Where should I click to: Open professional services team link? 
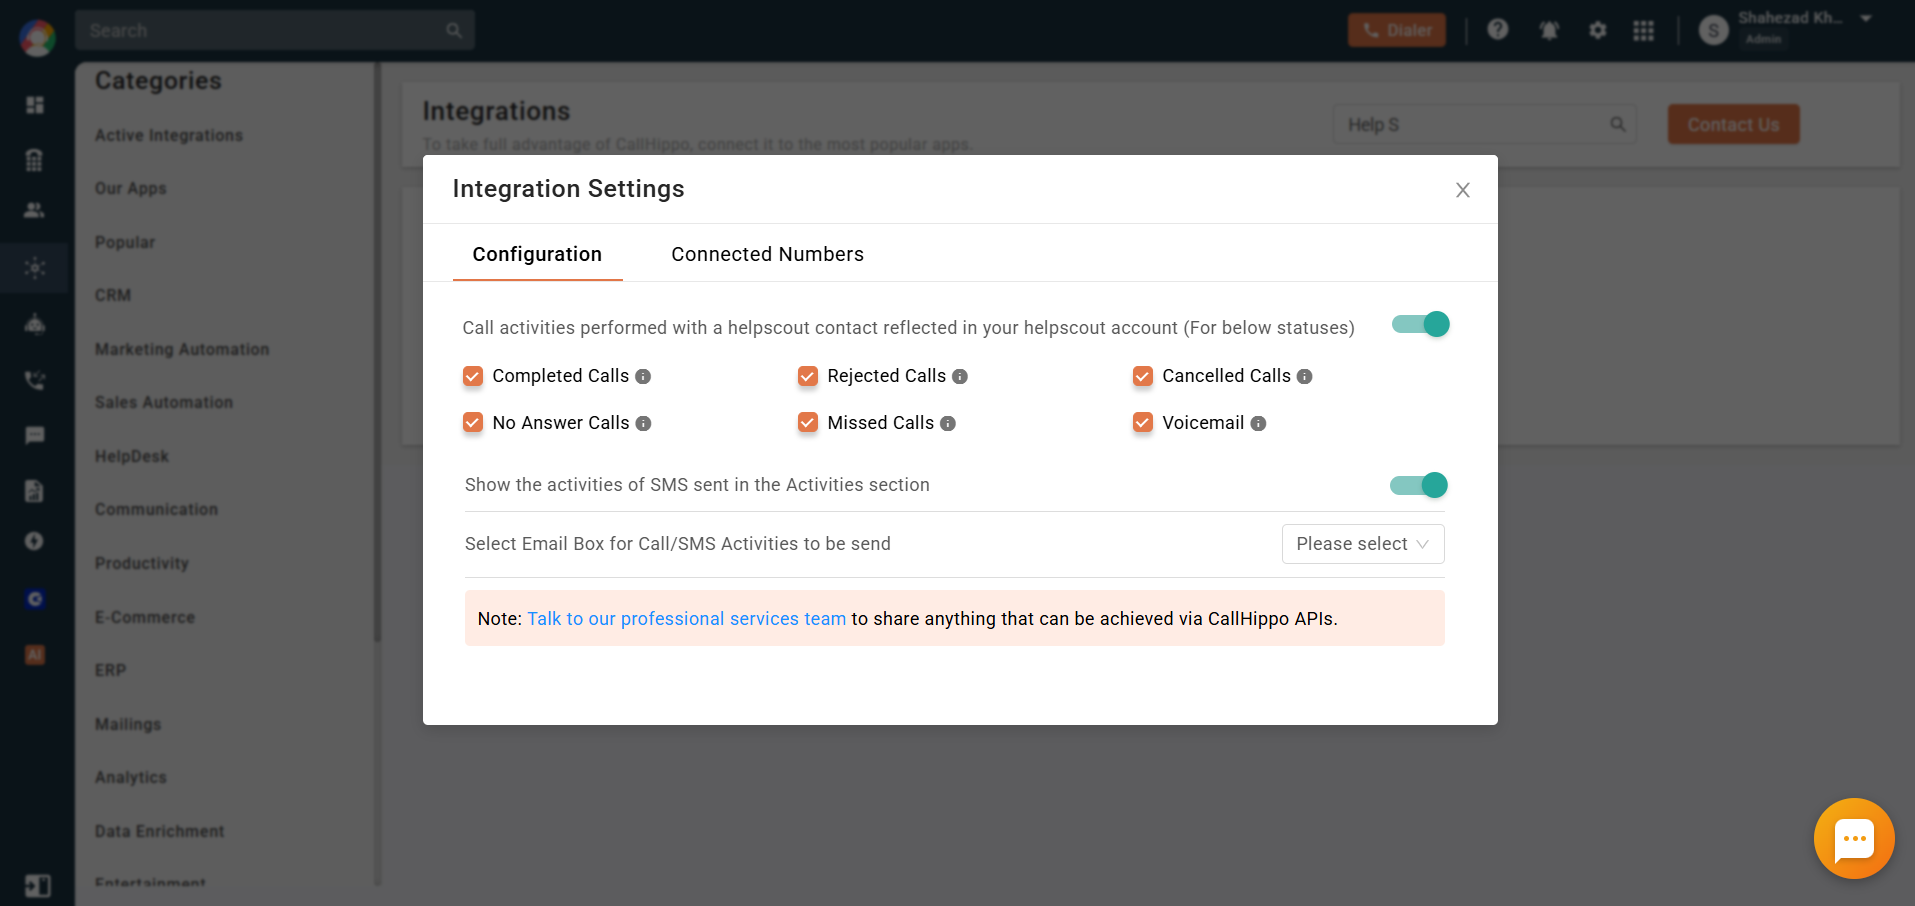pos(687,619)
